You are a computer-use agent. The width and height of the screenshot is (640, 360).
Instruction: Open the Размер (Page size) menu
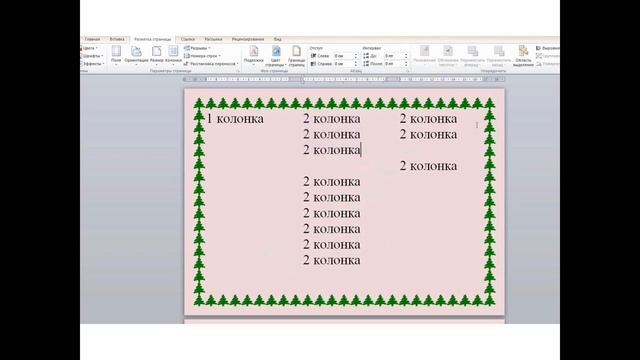[156, 55]
